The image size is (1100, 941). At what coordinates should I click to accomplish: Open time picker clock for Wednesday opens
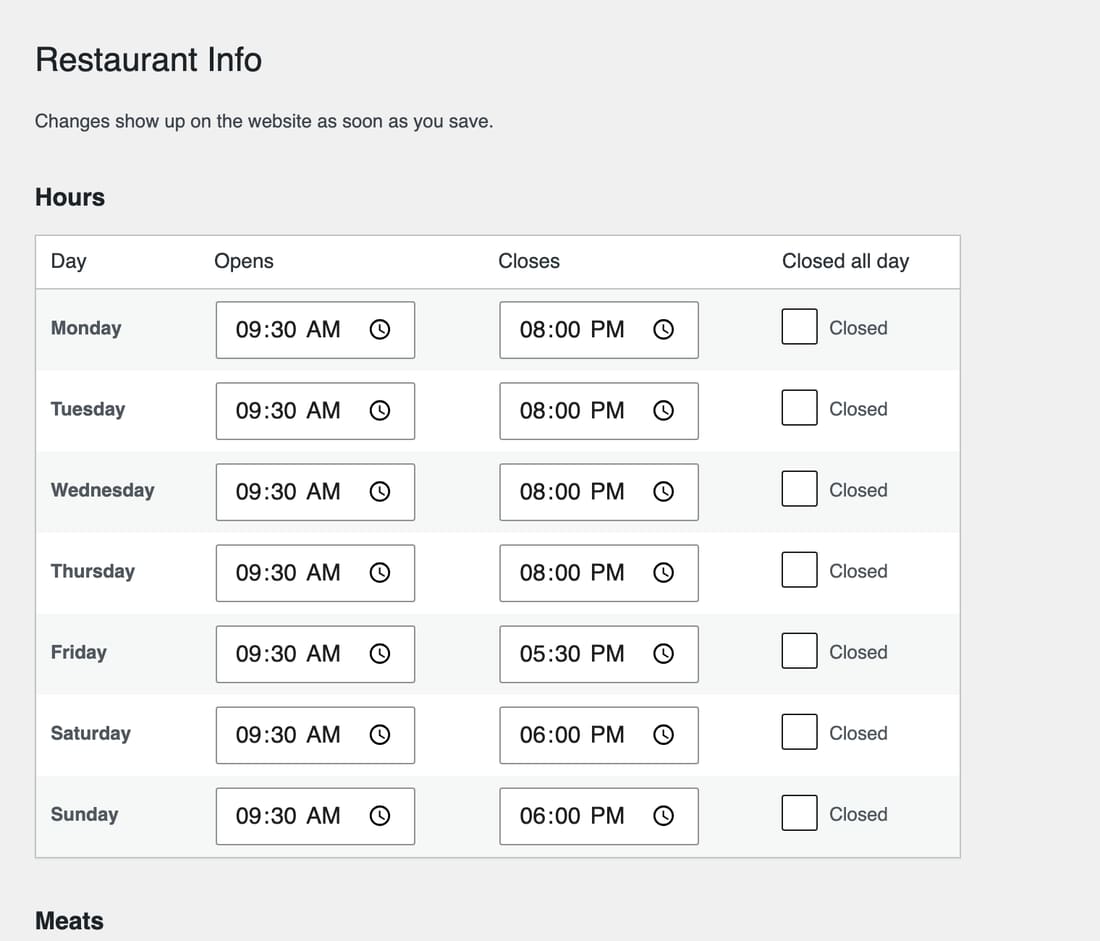point(380,491)
